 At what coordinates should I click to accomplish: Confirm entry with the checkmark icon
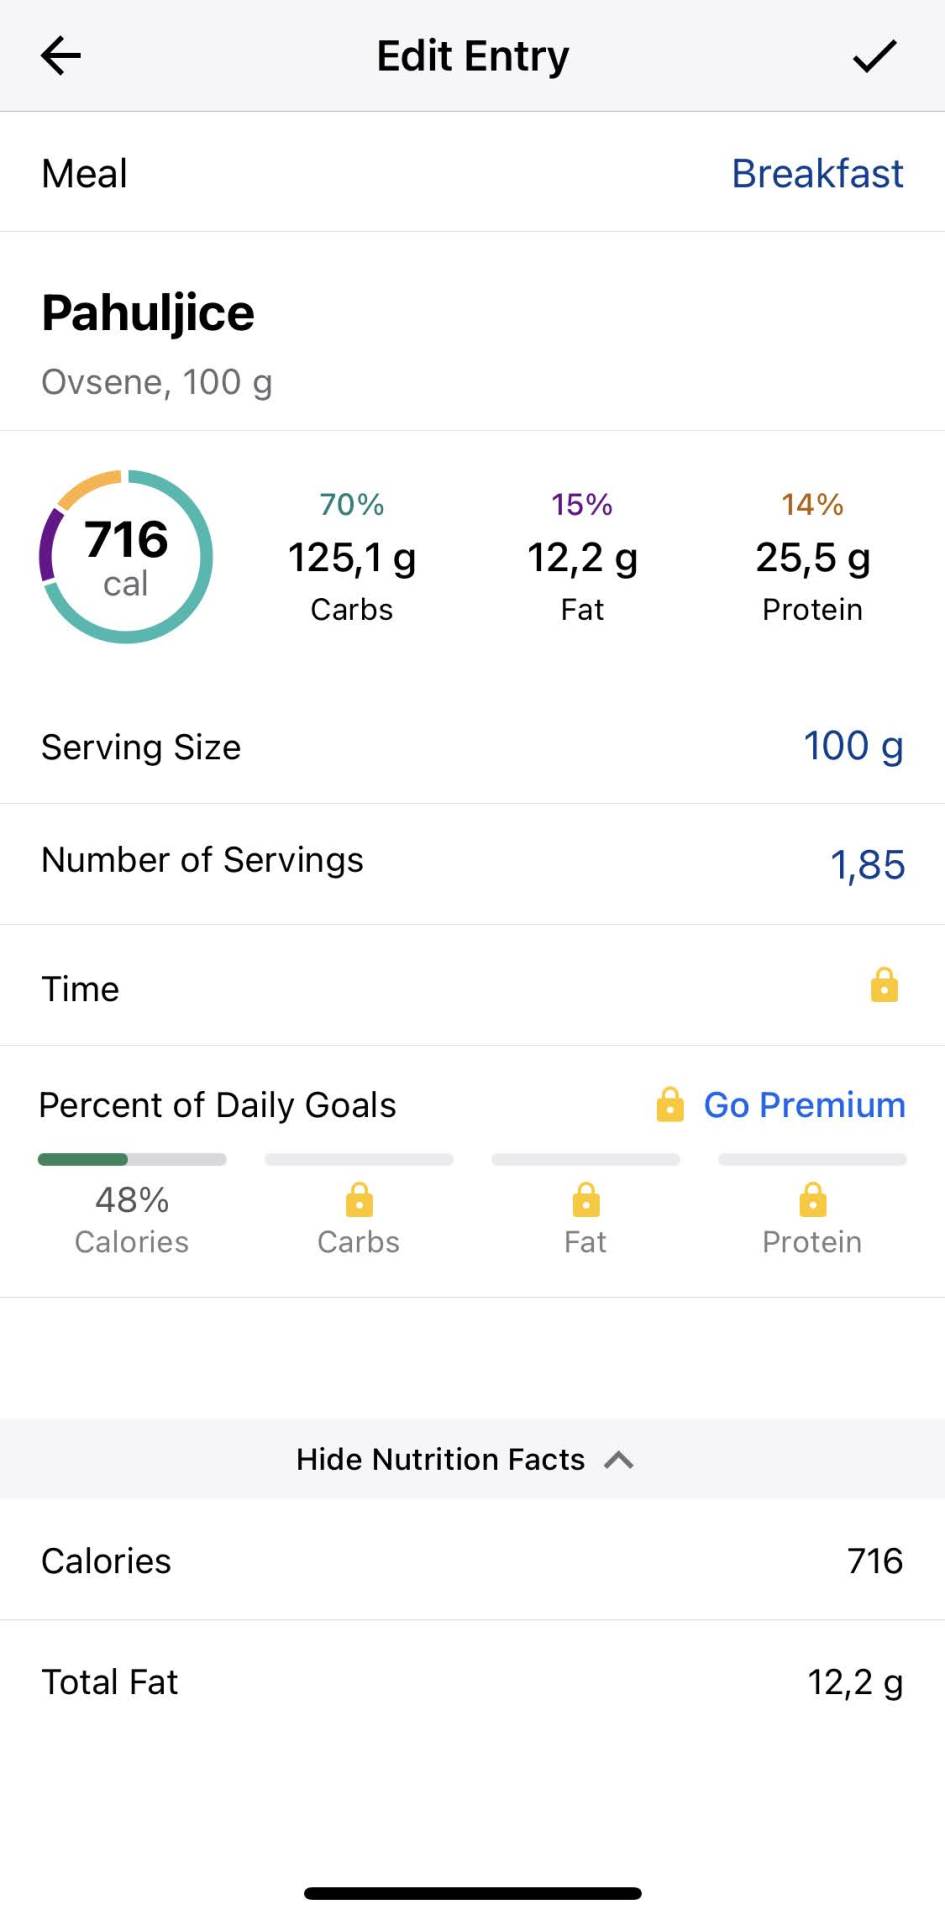tap(874, 56)
